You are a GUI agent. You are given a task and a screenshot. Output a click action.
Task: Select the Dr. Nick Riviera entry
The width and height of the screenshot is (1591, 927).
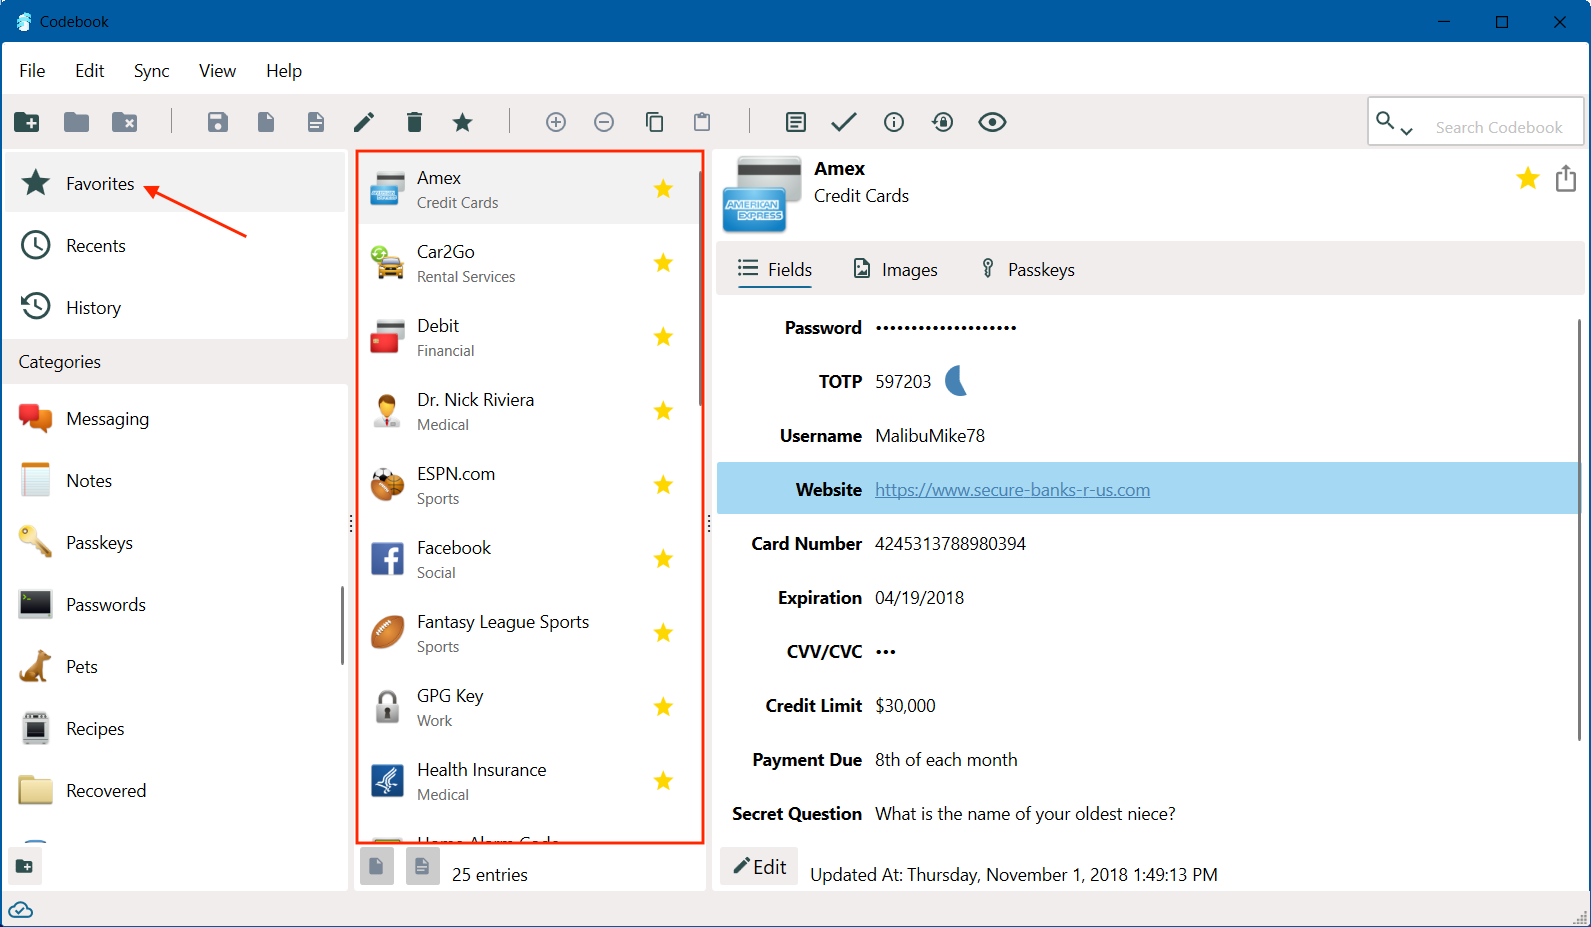pyautogui.click(x=528, y=411)
